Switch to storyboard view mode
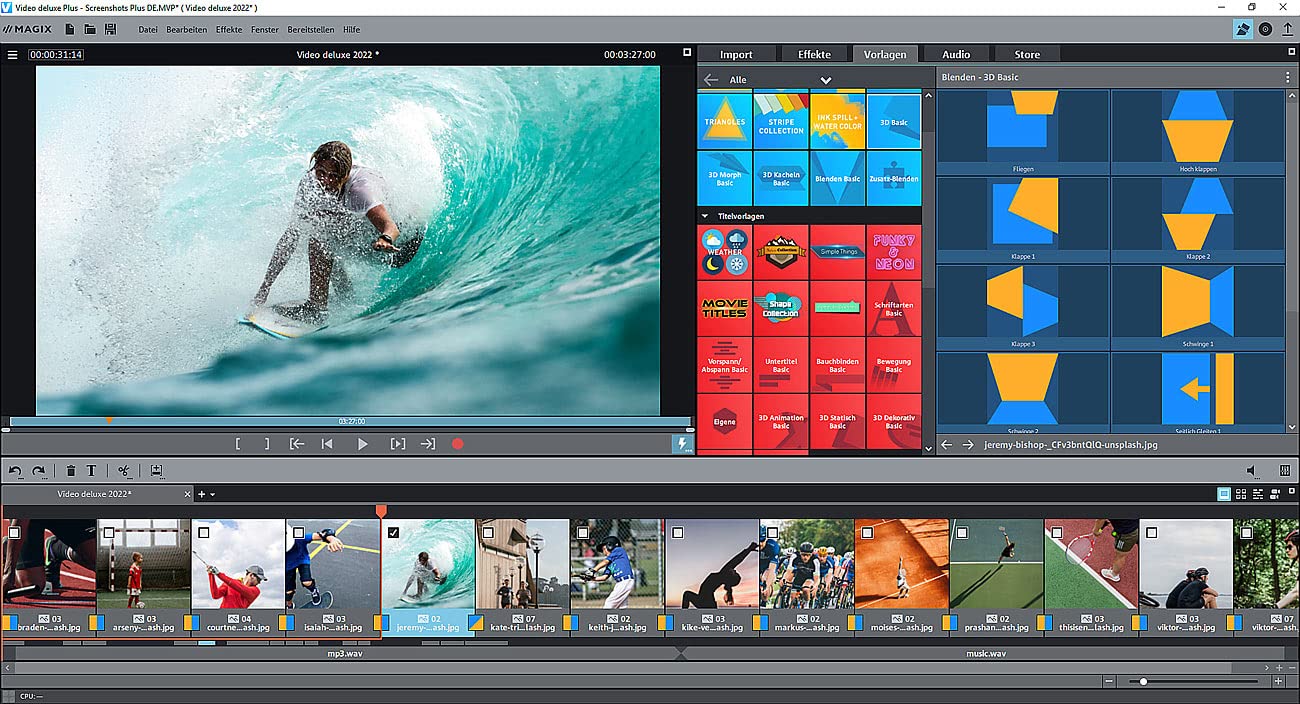The width and height of the screenshot is (1300, 704). (x=1224, y=494)
